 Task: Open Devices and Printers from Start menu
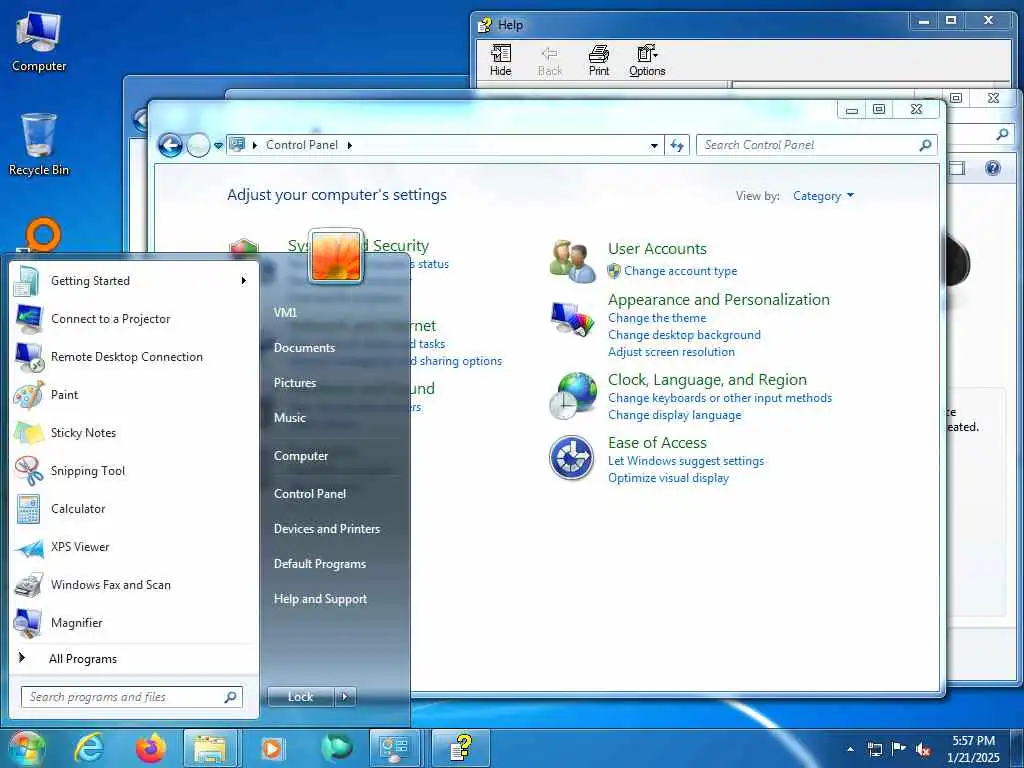(x=327, y=529)
